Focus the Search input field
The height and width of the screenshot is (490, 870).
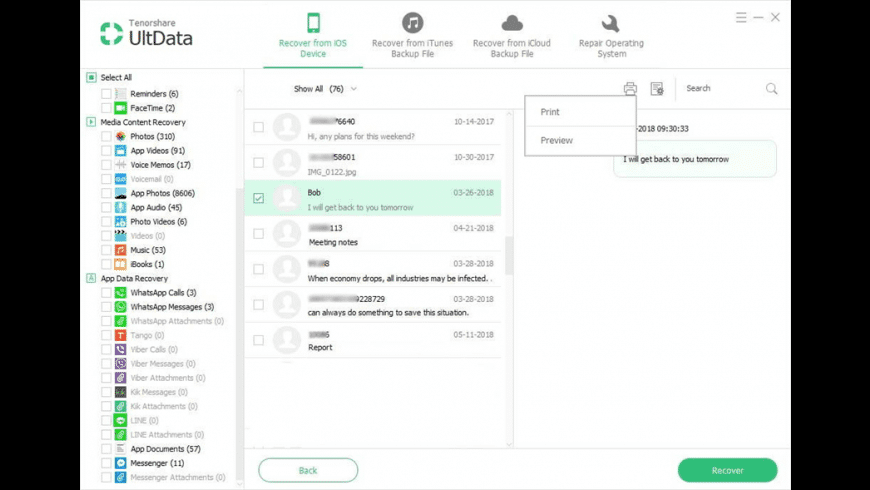tap(721, 89)
